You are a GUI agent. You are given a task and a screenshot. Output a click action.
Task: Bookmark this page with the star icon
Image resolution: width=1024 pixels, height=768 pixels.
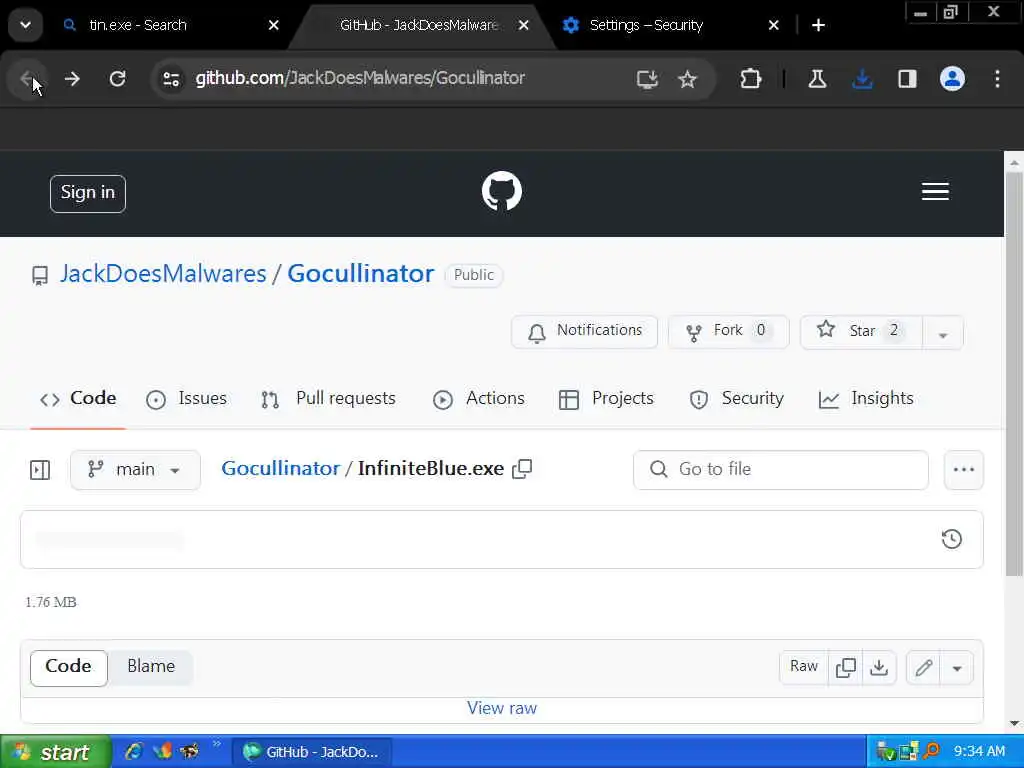click(687, 79)
